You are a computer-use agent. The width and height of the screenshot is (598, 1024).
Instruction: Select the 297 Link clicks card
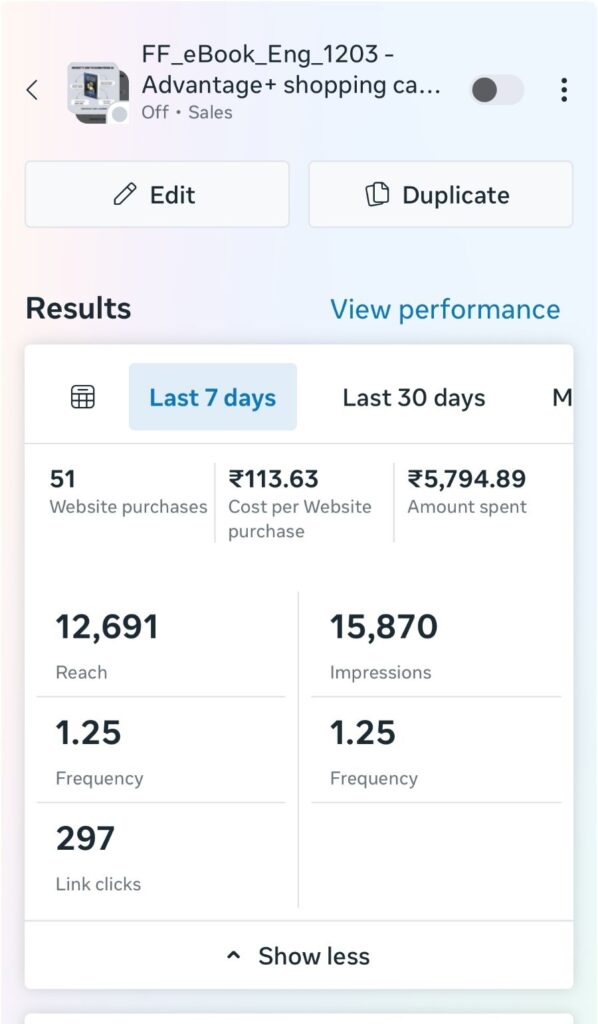coord(161,856)
